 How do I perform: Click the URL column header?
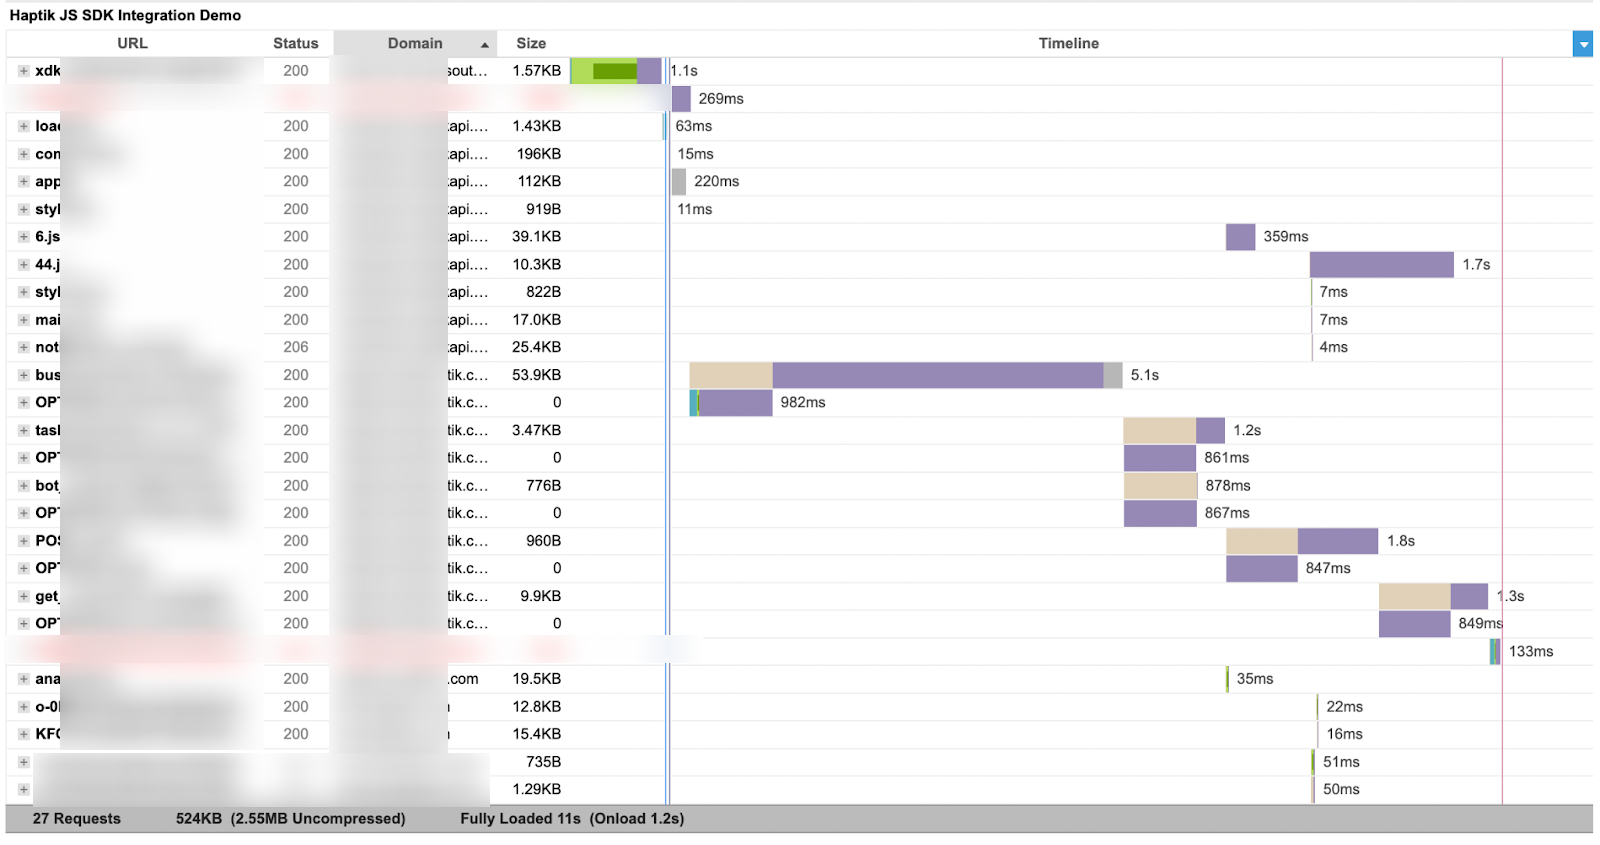pyautogui.click(x=132, y=44)
